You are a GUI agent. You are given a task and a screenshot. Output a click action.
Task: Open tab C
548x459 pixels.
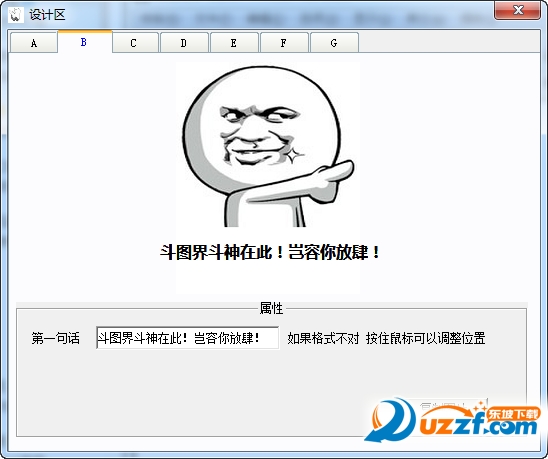tap(135, 43)
